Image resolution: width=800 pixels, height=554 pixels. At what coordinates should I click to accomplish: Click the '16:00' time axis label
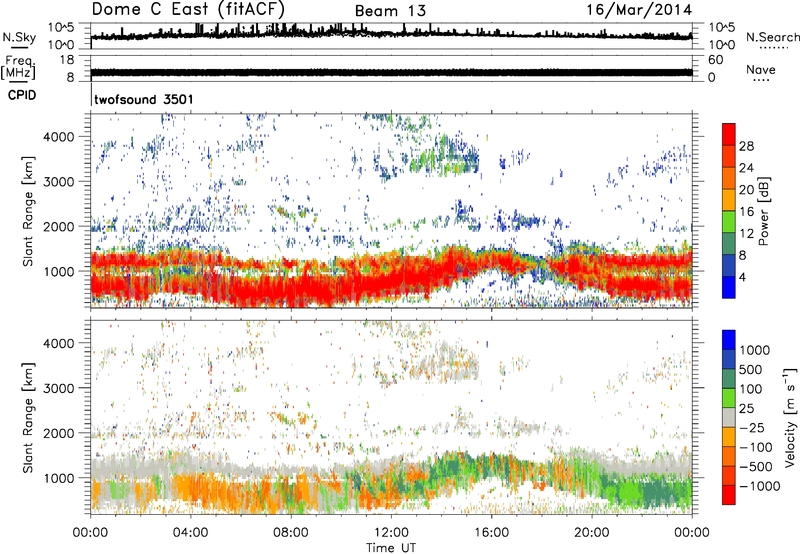(x=491, y=533)
